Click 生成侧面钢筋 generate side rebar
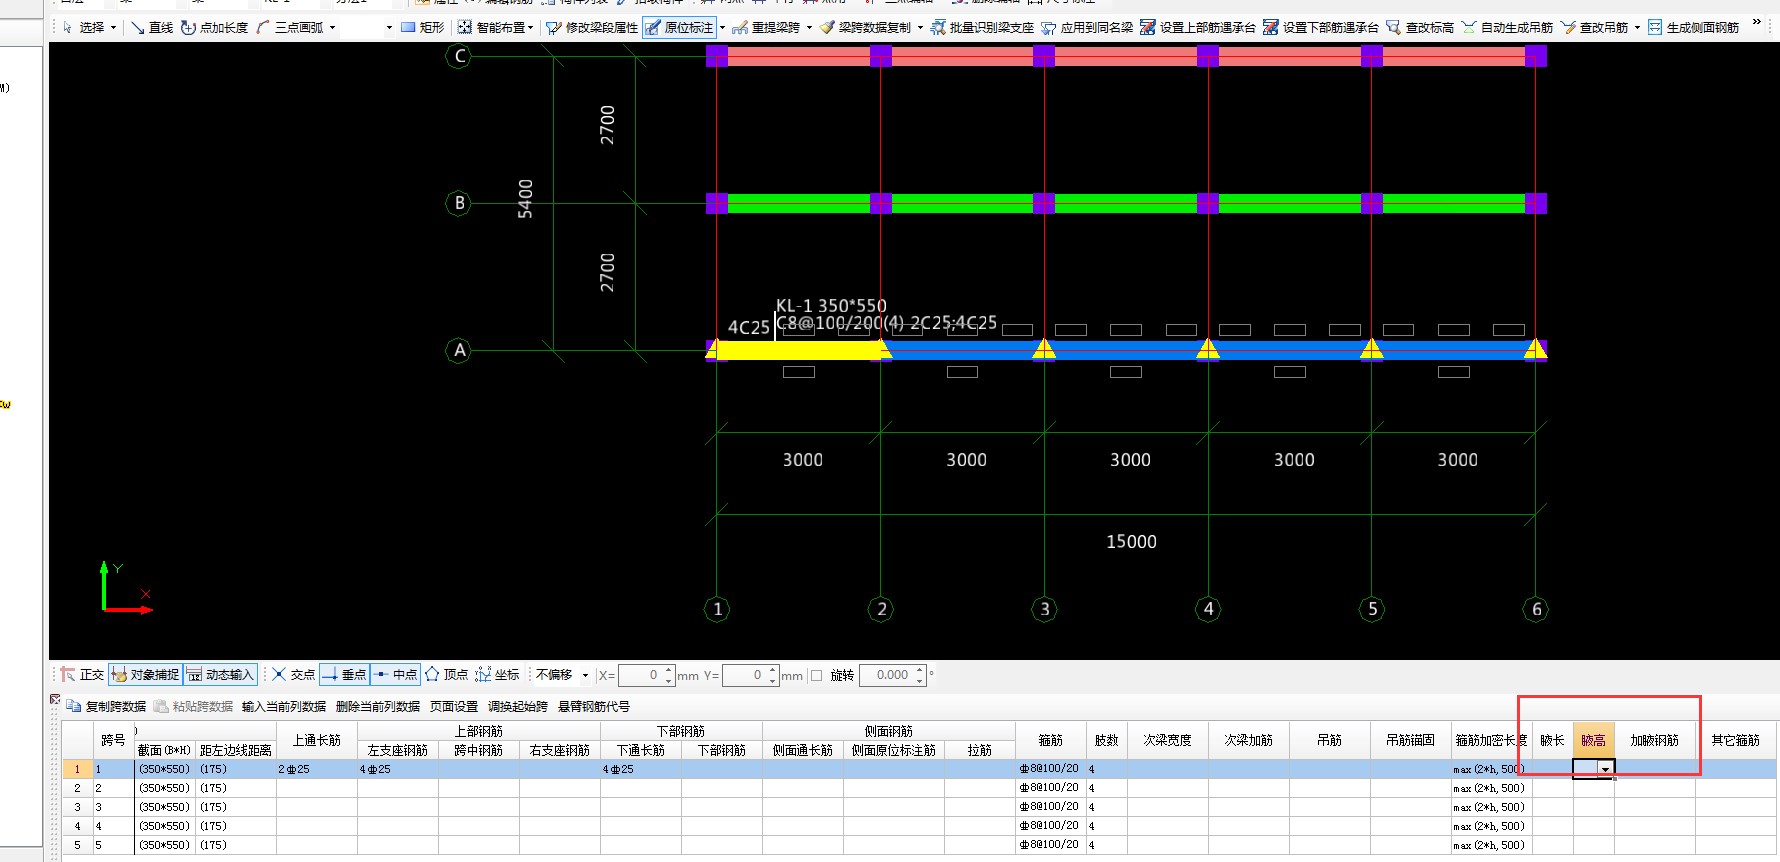Image resolution: width=1780 pixels, height=862 pixels. [1693, 27]
